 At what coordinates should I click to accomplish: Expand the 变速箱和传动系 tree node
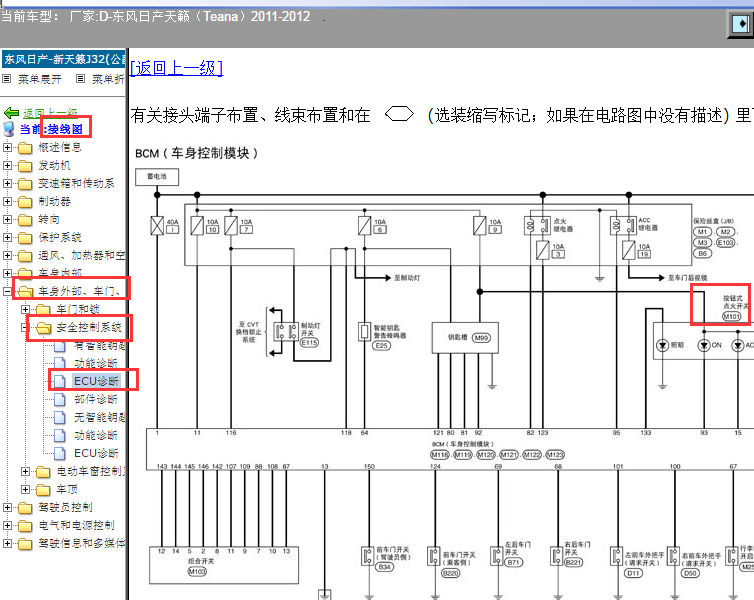[7, 184]
